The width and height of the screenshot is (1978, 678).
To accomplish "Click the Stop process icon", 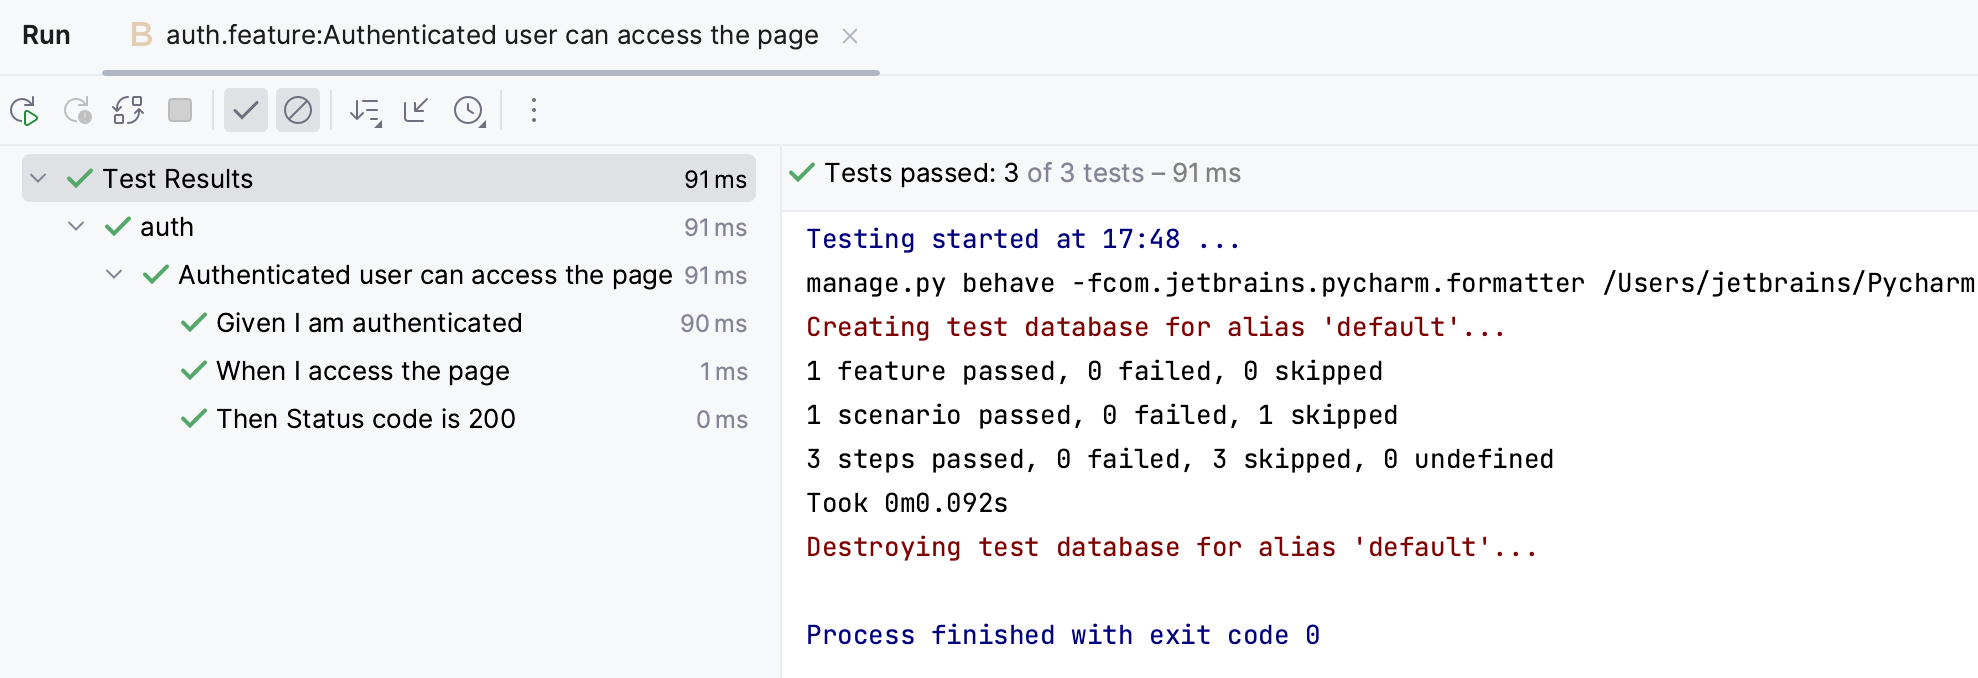I will coord(180,111).
